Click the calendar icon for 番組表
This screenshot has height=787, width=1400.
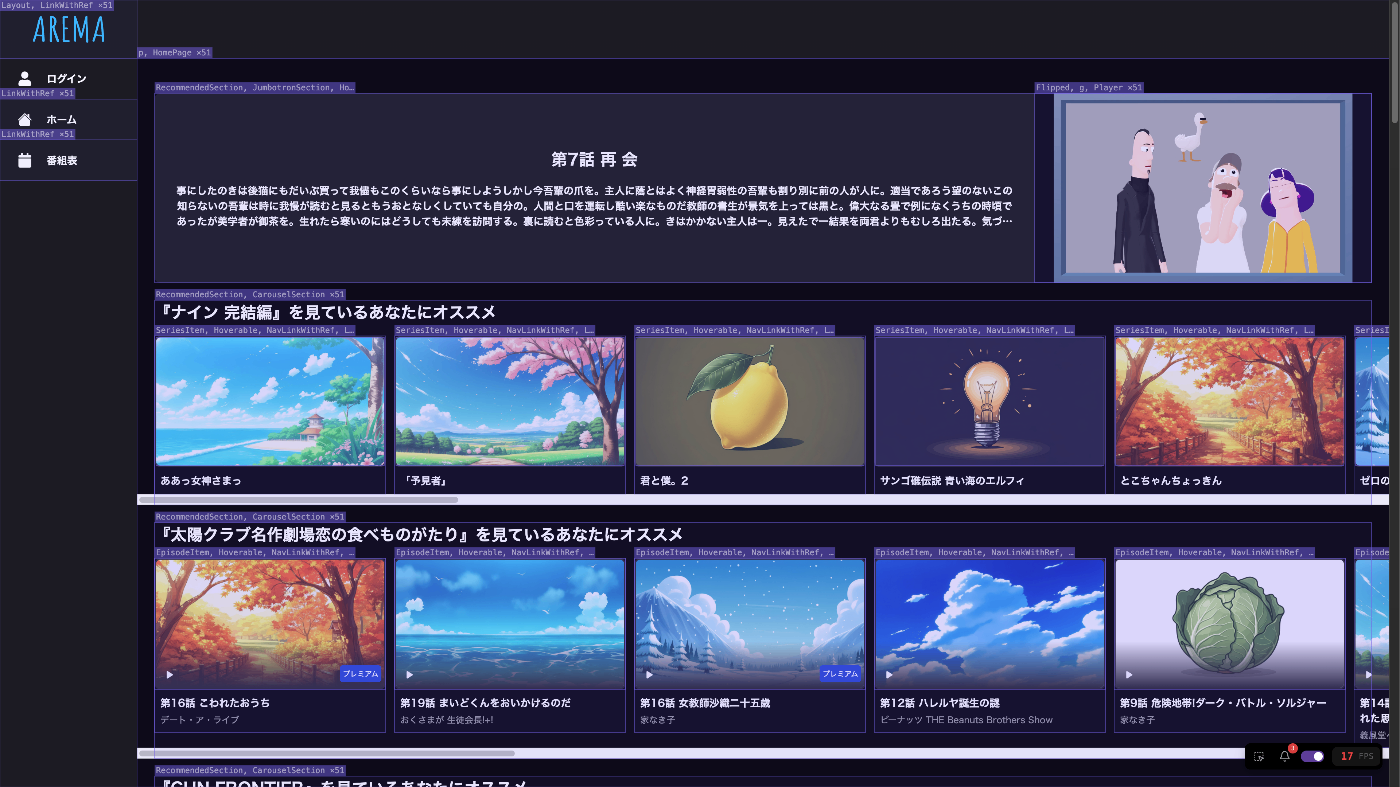click(x=25, y=160)
